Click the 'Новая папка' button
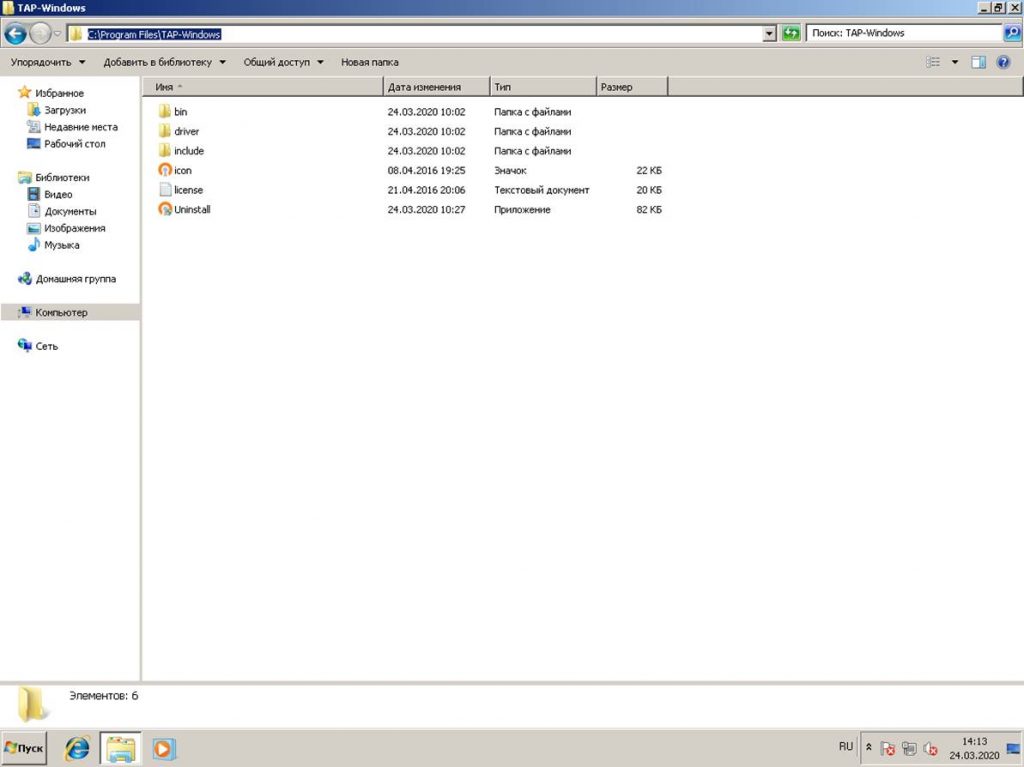The width and height of the screenshot is (1024, 767). [x=370, y=62]
